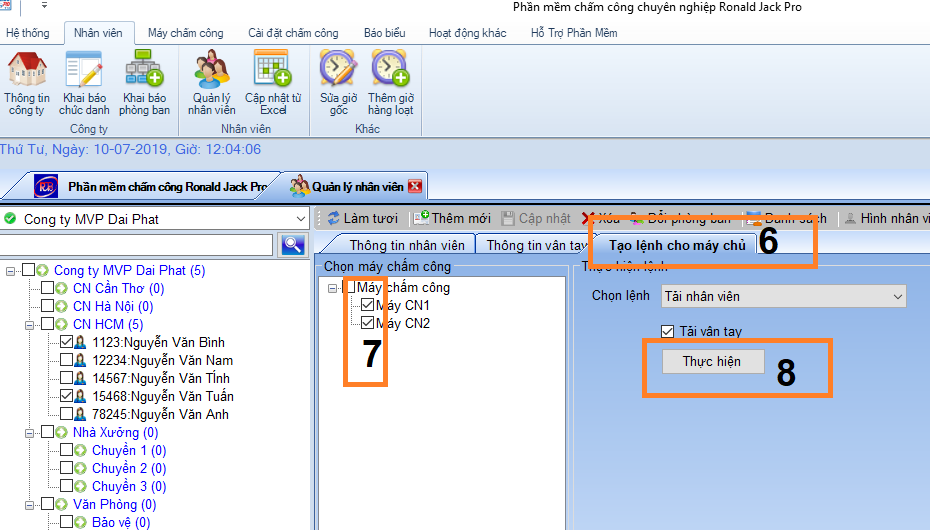
Task: Open Thông tin công ty house icon
Action: (x=27, y=69)
